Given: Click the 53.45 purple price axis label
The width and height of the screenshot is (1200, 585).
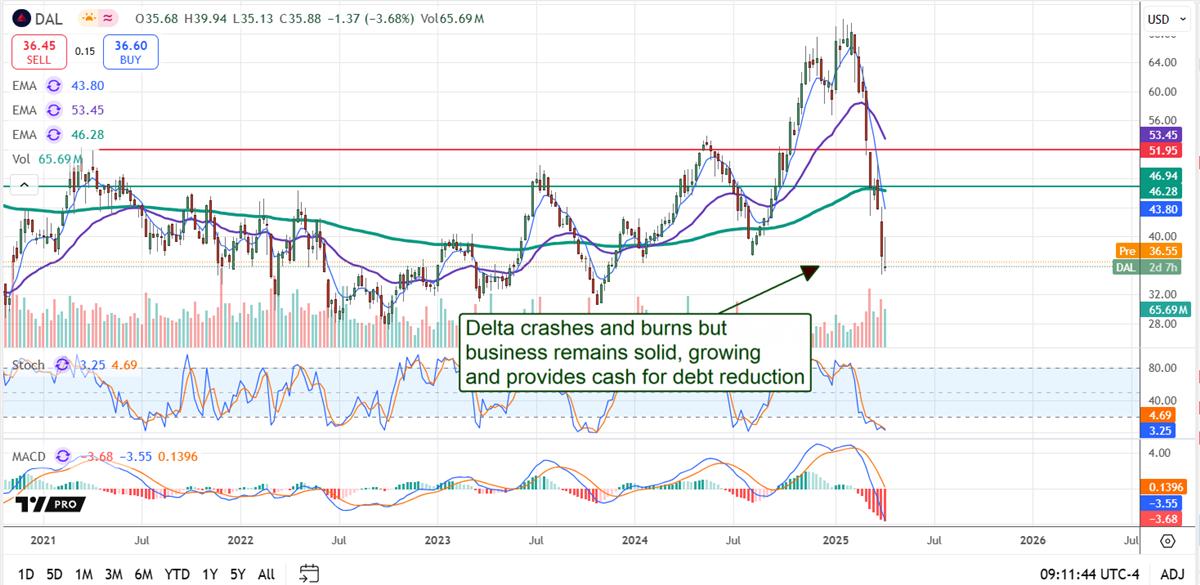Looking at the screenshot, I should tap(1163, 134).
